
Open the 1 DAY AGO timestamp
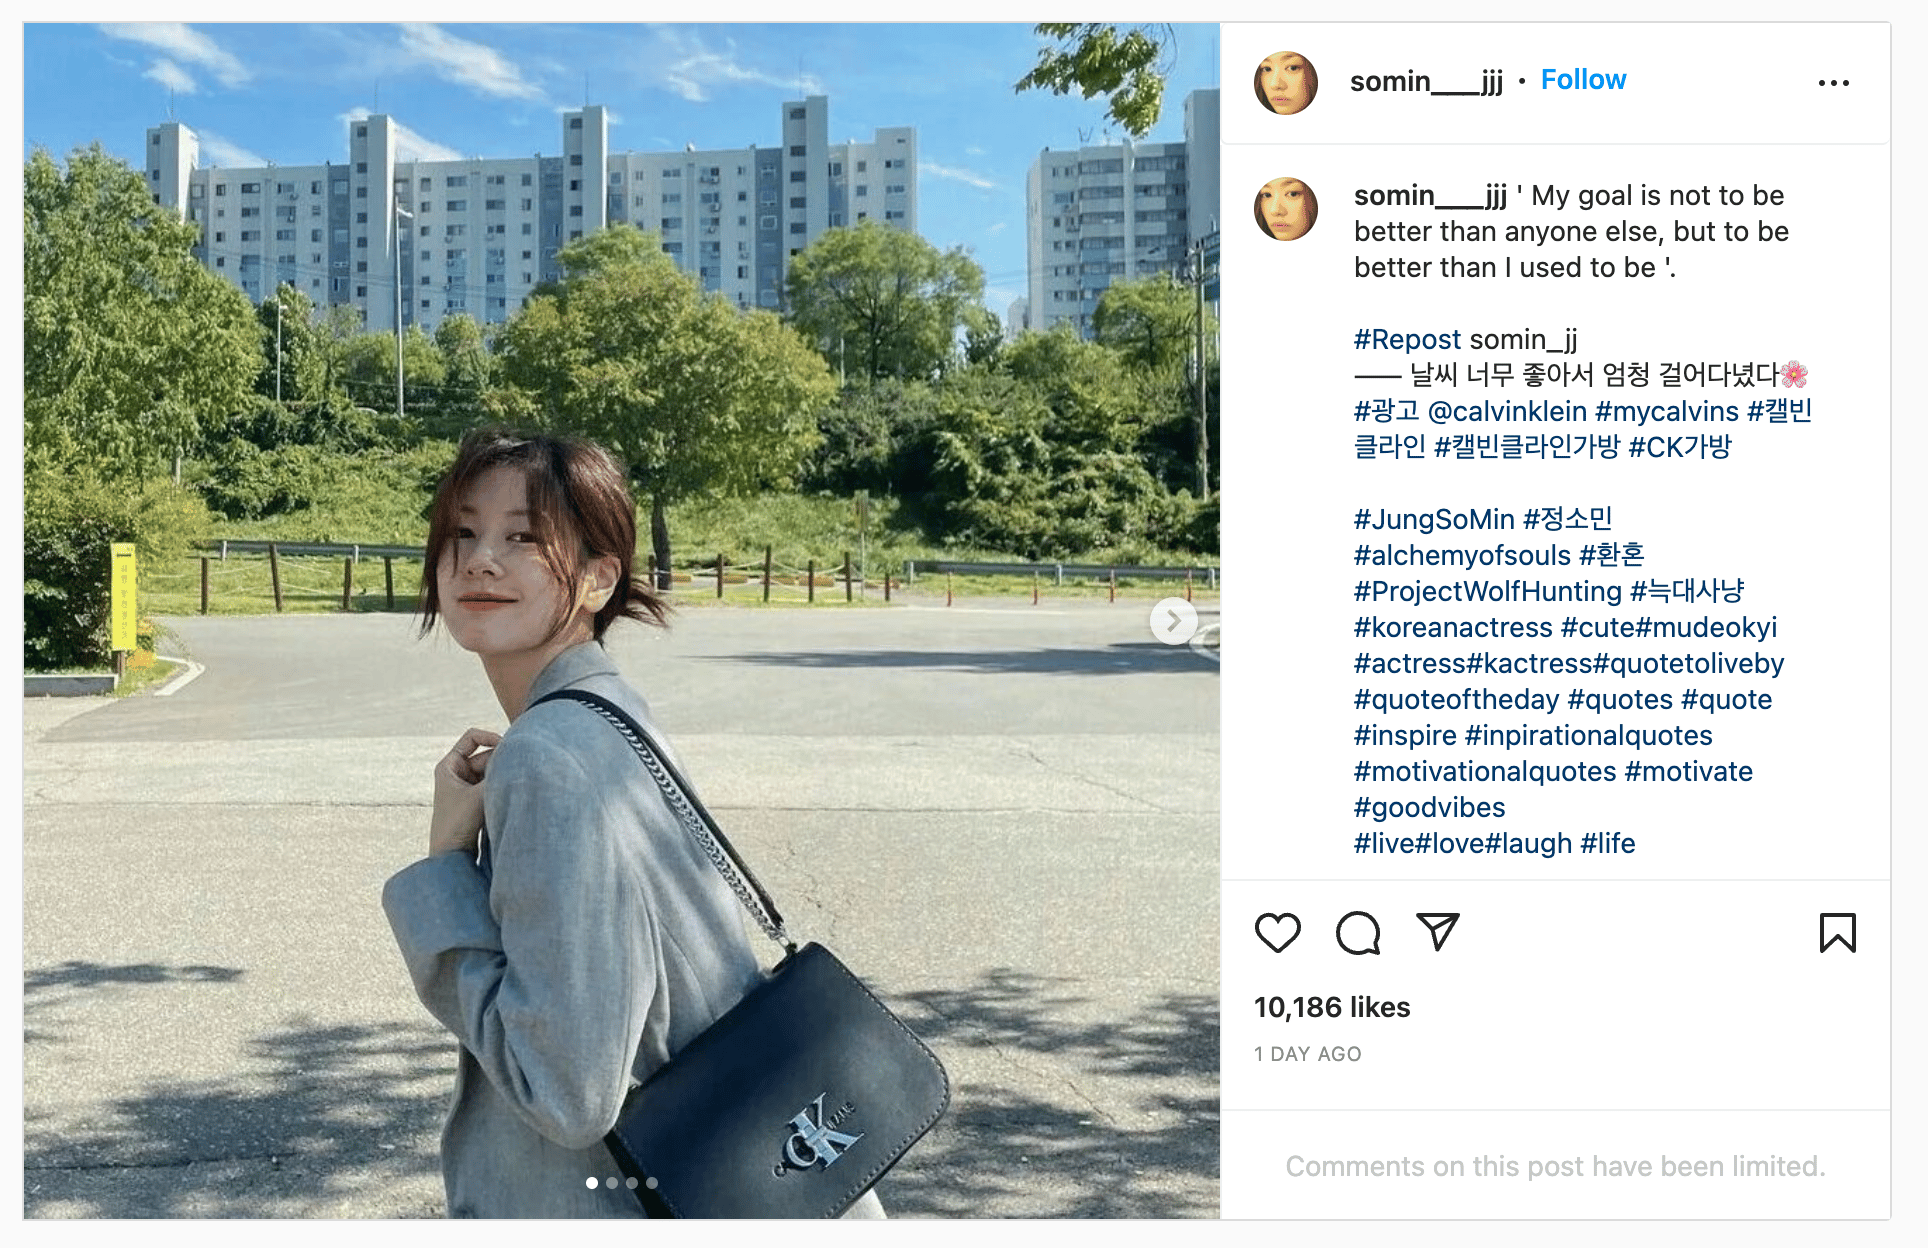click(1308, 1054)
